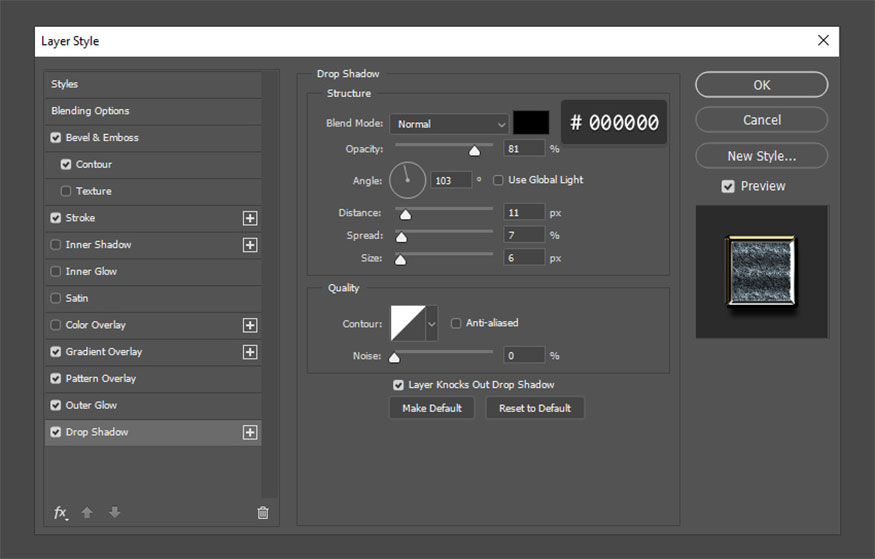This screenshot has width=875, height=559.
Task: Toggle the Preview checkbox
Action: click(x=728, y=186)
